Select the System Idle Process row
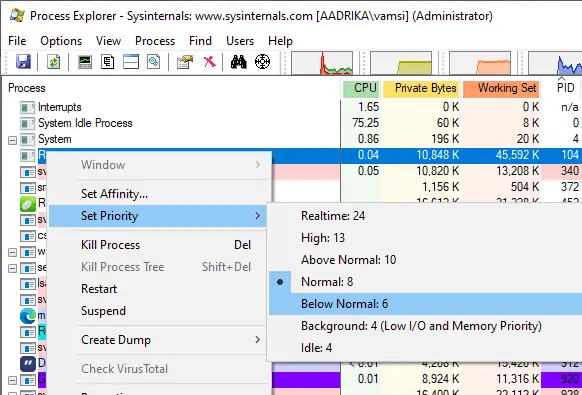Image resolution: width=582 pixels, height=395 pixels. [291, 123]
